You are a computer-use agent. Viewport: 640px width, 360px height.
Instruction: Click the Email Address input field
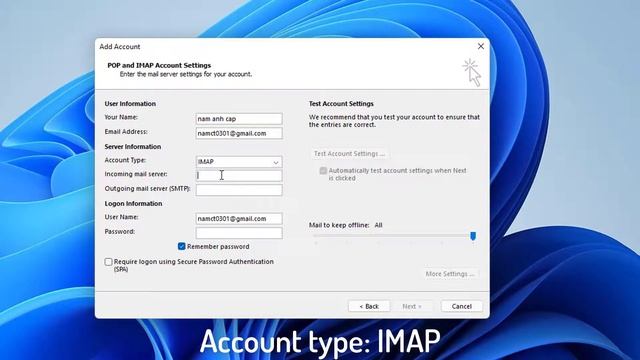(239, 133)
